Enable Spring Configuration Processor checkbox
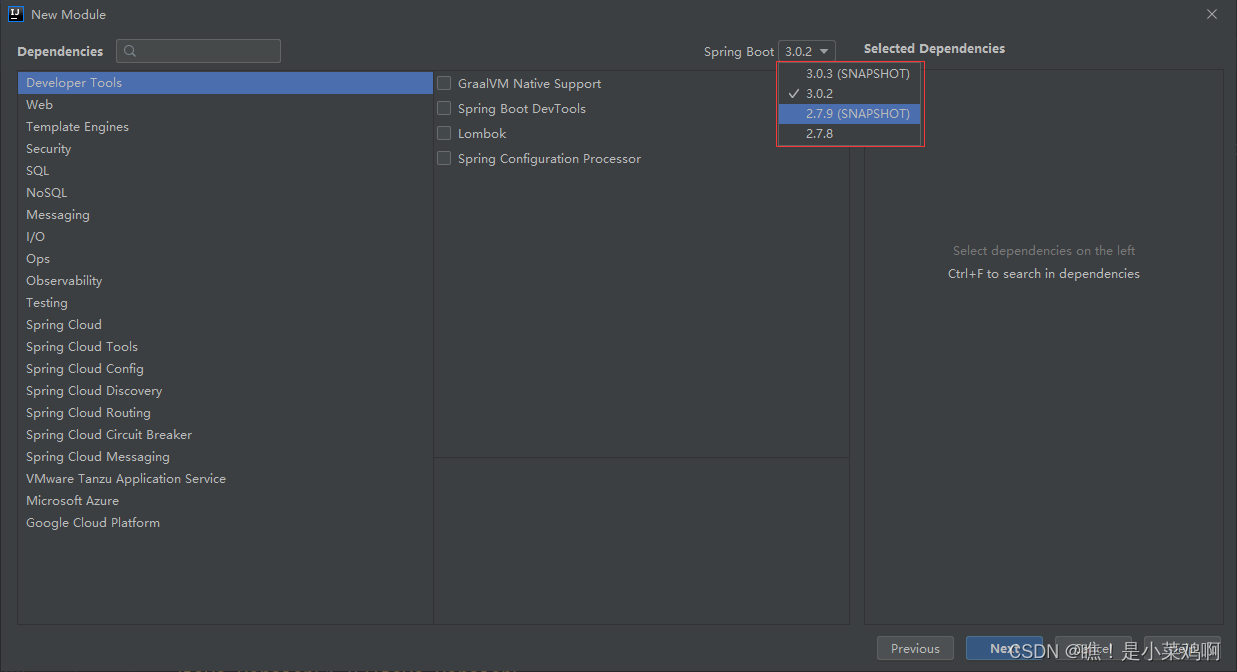The height and width of the screenshot is (672, 1237). [x=444, y=159]
